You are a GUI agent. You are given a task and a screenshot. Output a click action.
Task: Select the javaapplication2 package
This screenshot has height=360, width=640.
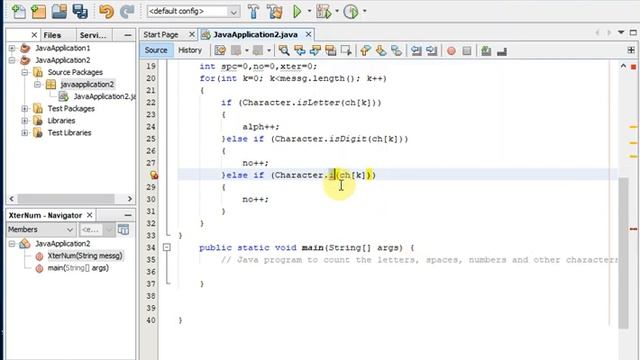pyautogui.click(x=87, y=84)
